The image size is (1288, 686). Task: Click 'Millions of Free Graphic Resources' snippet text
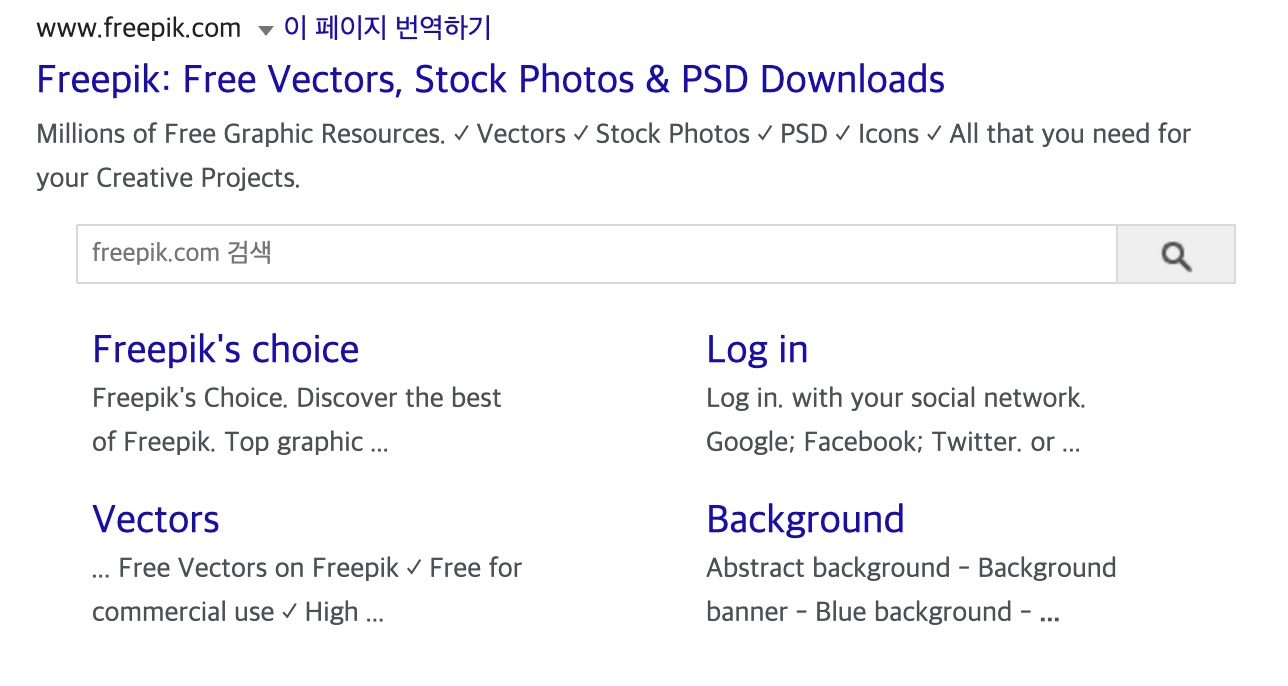point(240,134)
